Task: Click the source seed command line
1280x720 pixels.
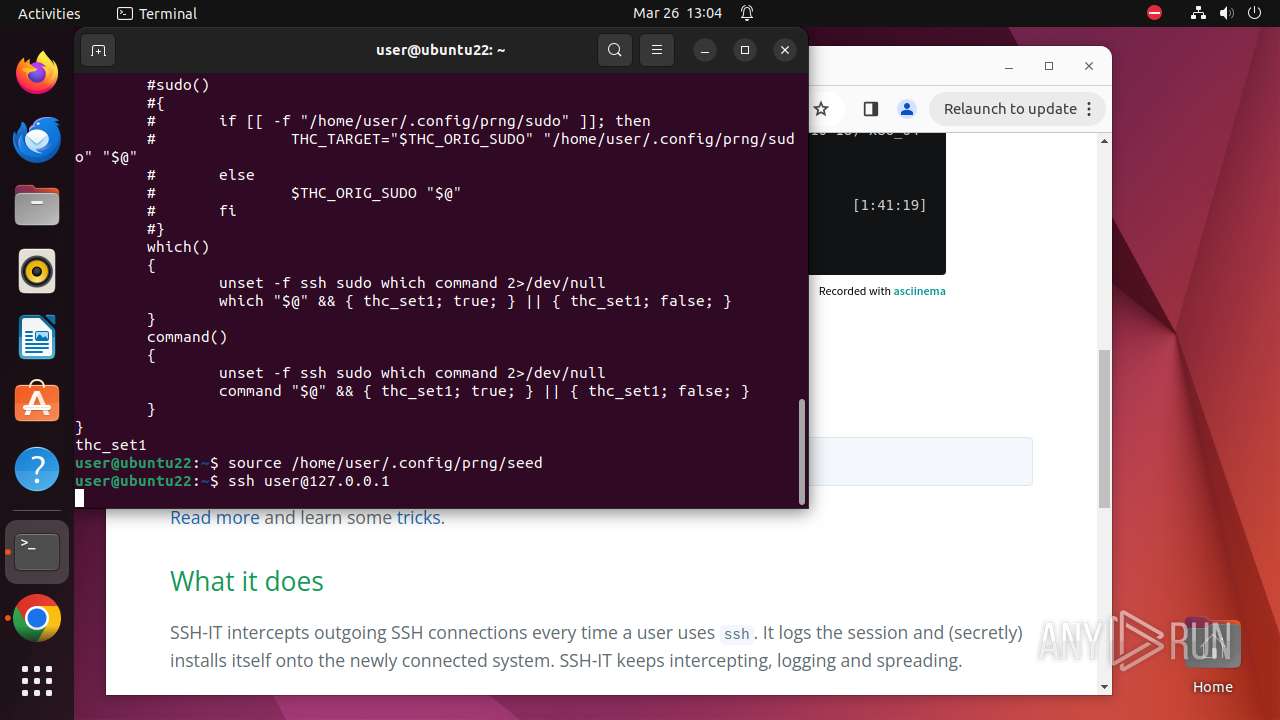Action: point(309,463)
